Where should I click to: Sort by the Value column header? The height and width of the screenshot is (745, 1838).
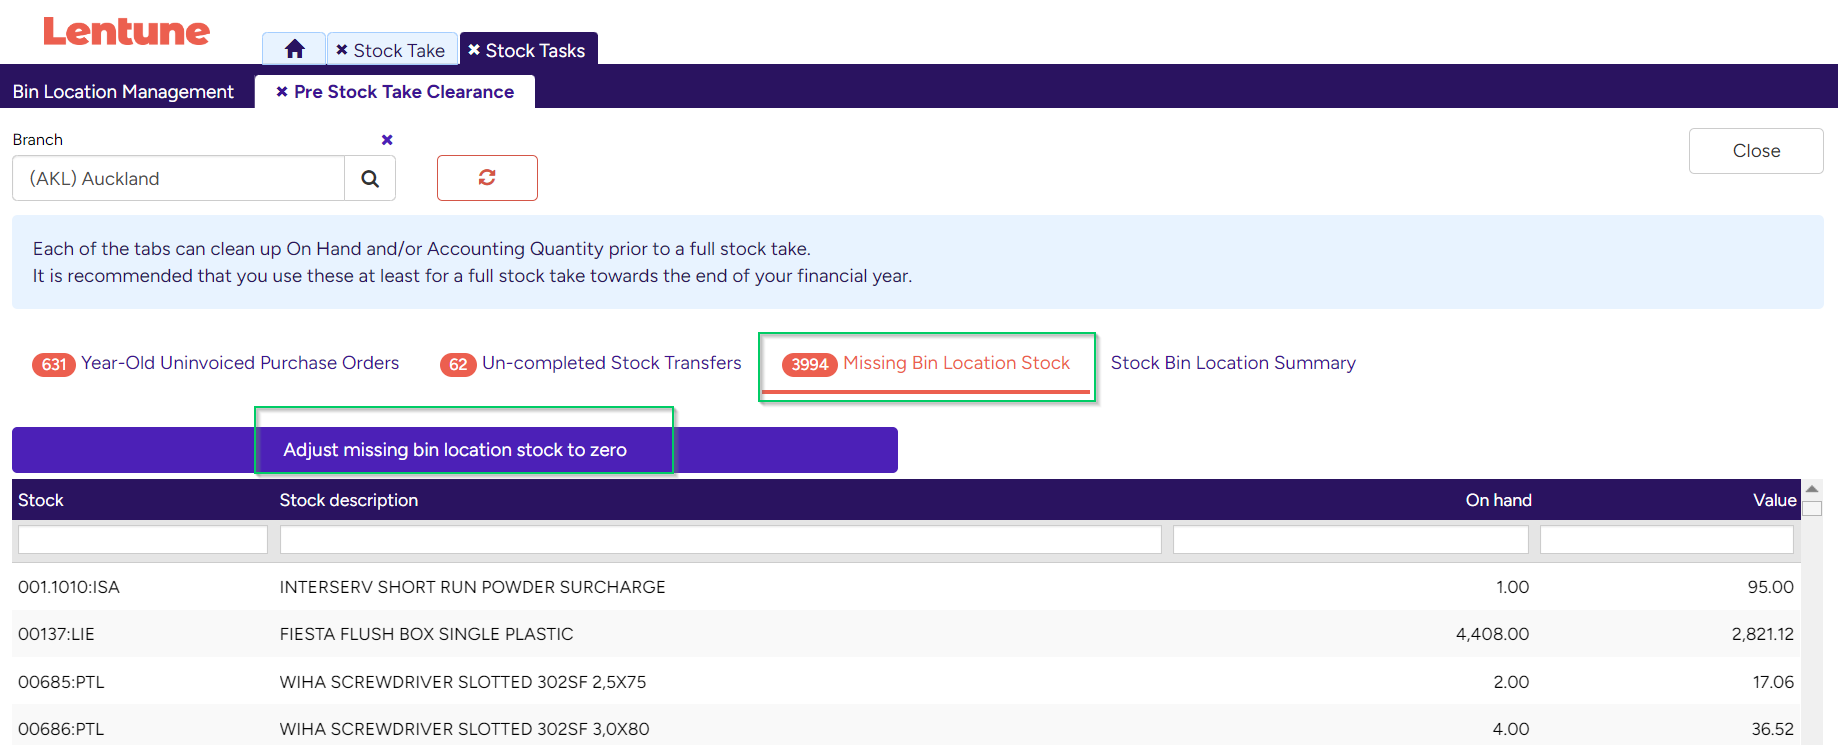(x=1774, y=500)
